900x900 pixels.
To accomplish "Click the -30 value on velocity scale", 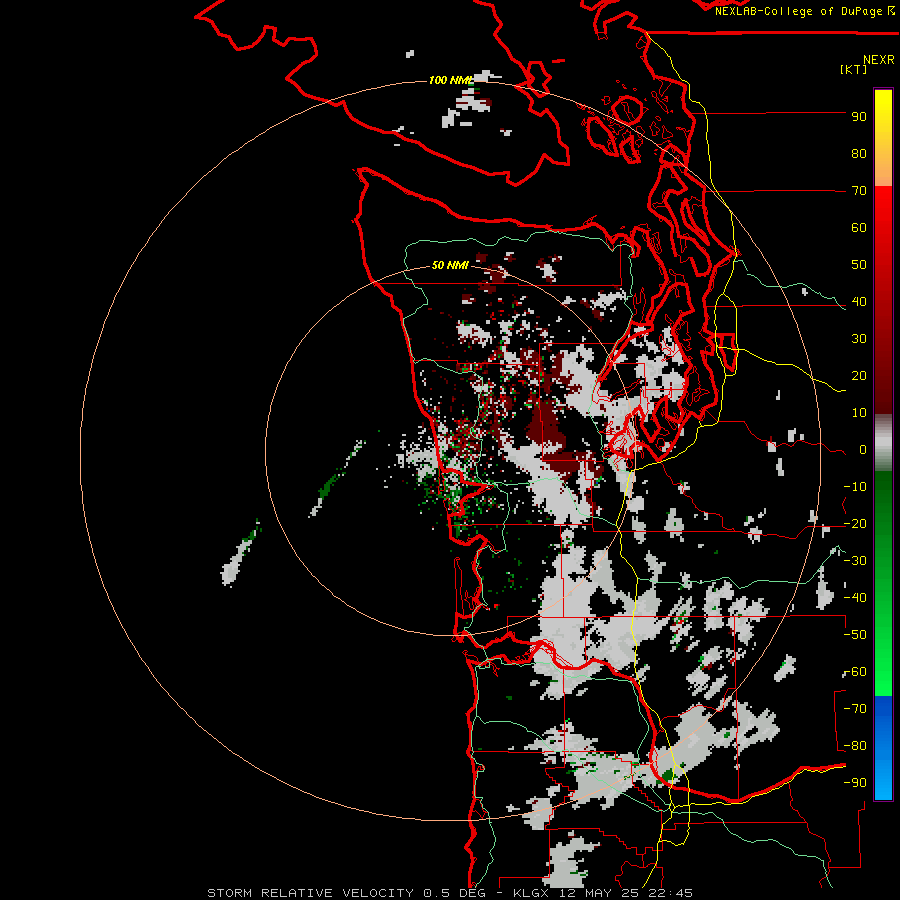I will (x=855, y=561).
